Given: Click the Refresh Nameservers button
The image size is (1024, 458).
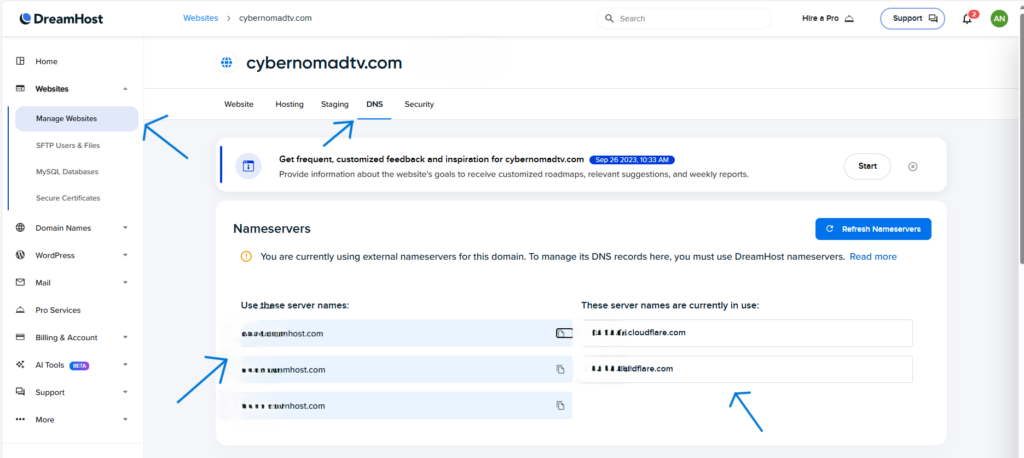Looking at the screenshot, I should tap(873, 229).
